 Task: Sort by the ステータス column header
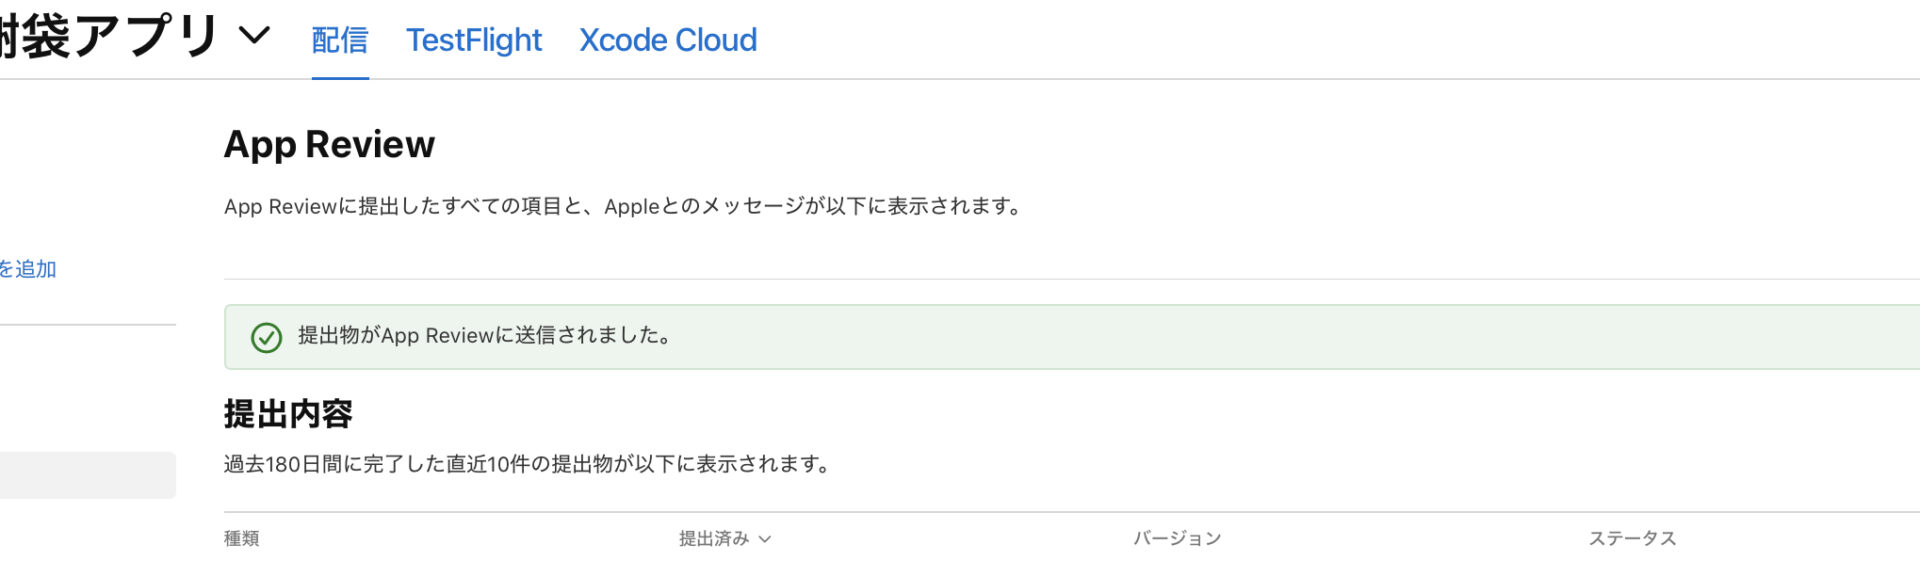[1632, 539]
